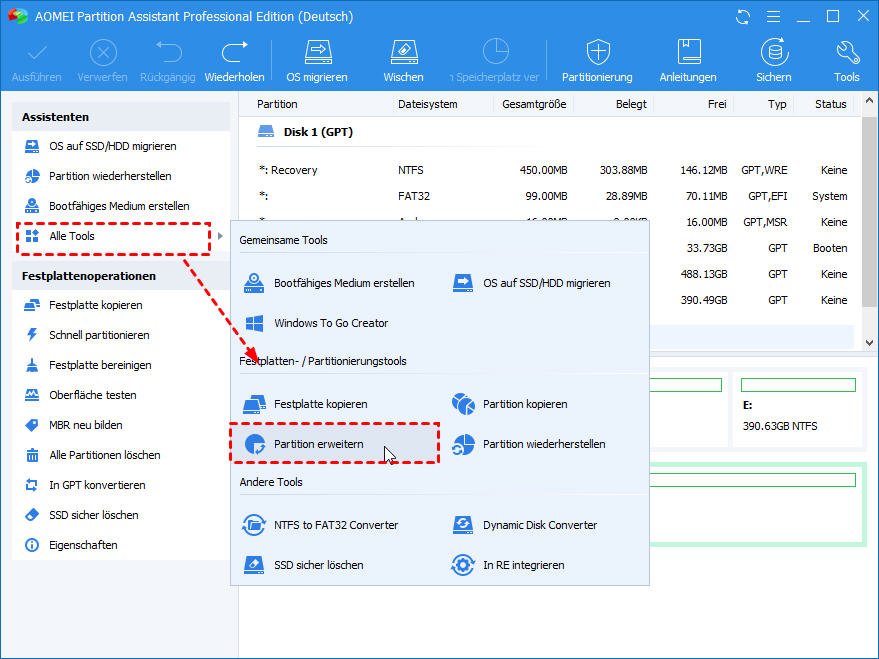The width and height of the screenshot is (879, 659).
Task: Open the Tools toolbar menu
Action: point(846,61)
